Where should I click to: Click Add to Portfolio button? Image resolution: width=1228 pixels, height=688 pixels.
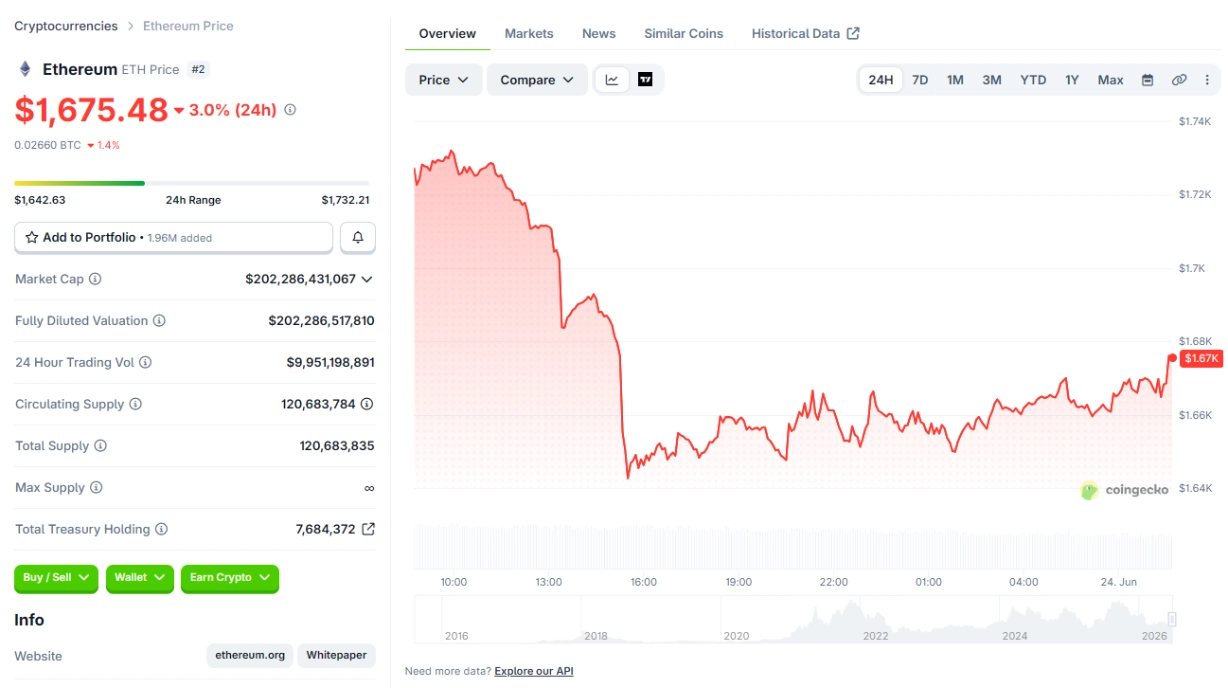(x=173, y=238)
